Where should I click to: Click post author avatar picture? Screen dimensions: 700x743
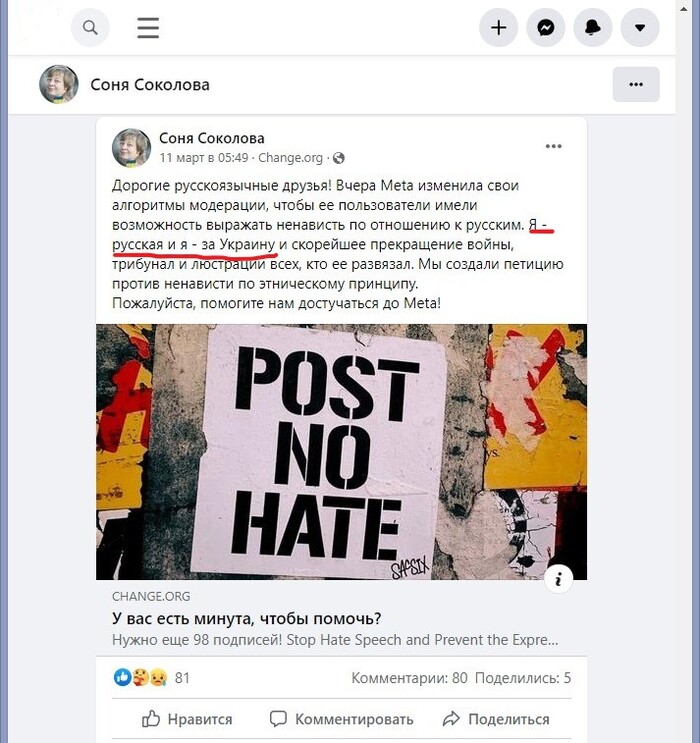pos(131,147)
